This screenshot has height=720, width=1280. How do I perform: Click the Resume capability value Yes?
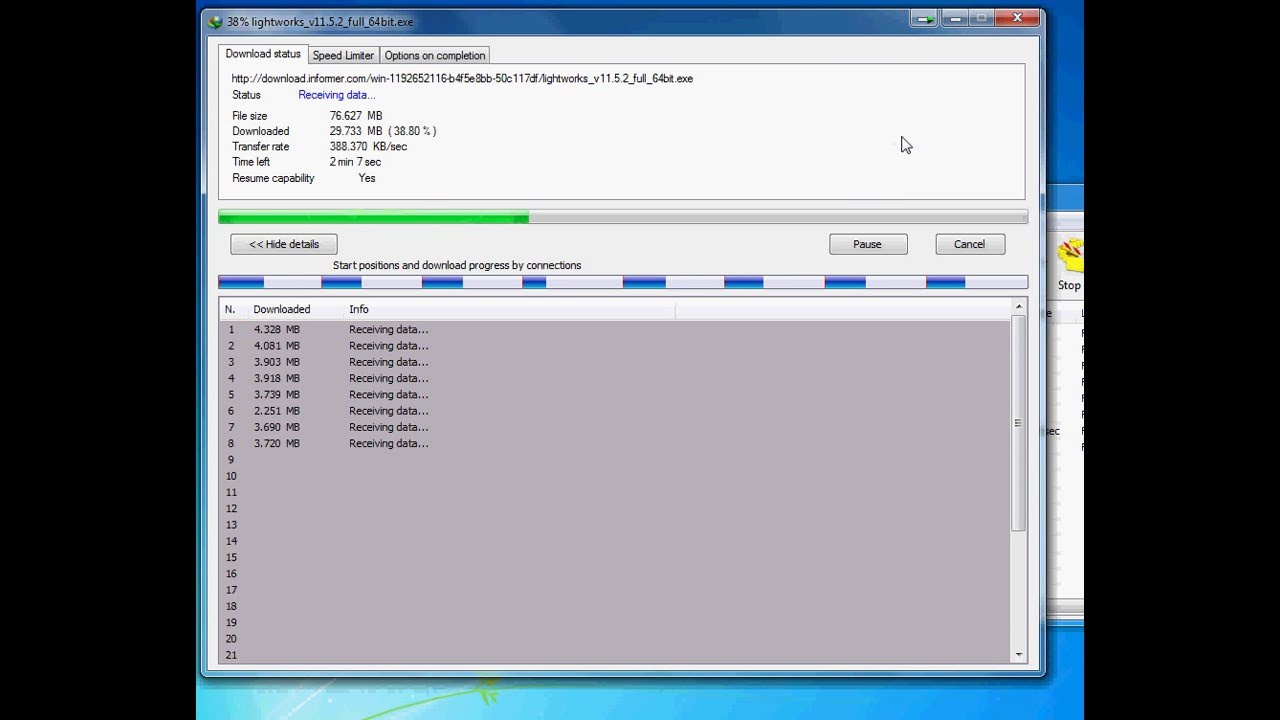[367, 178]
